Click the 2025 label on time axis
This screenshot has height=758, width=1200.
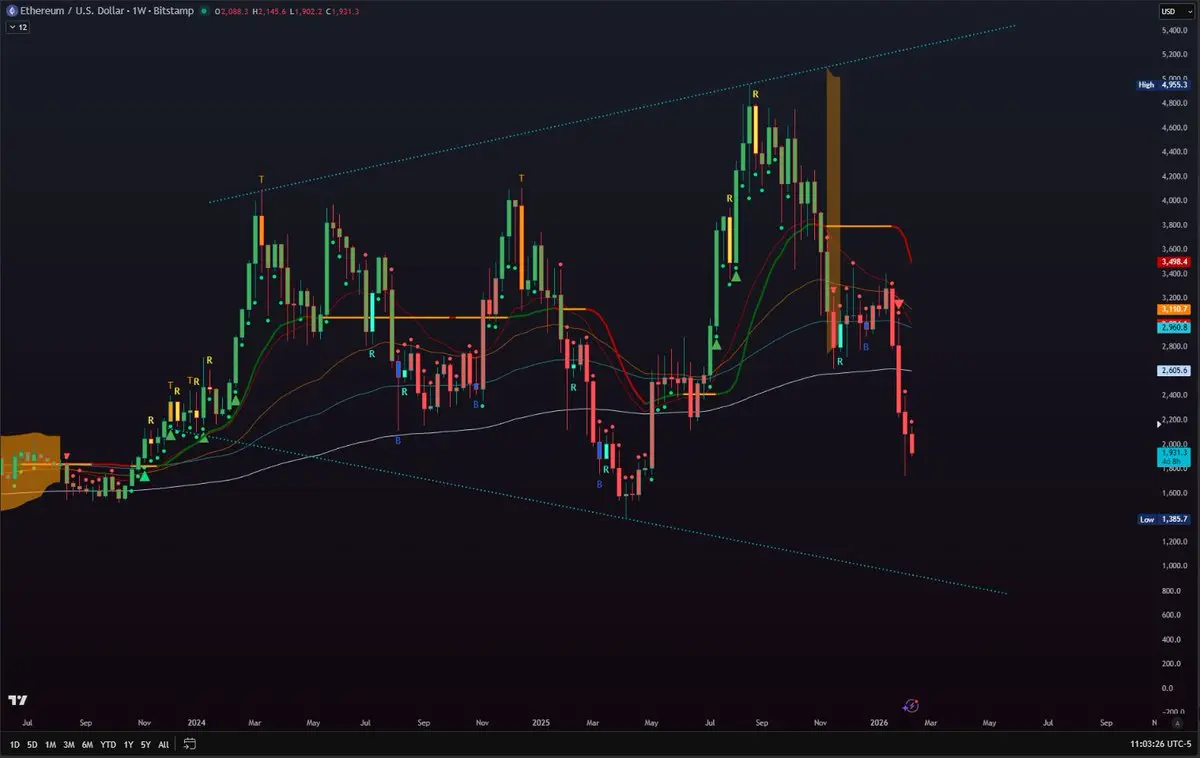541,722
